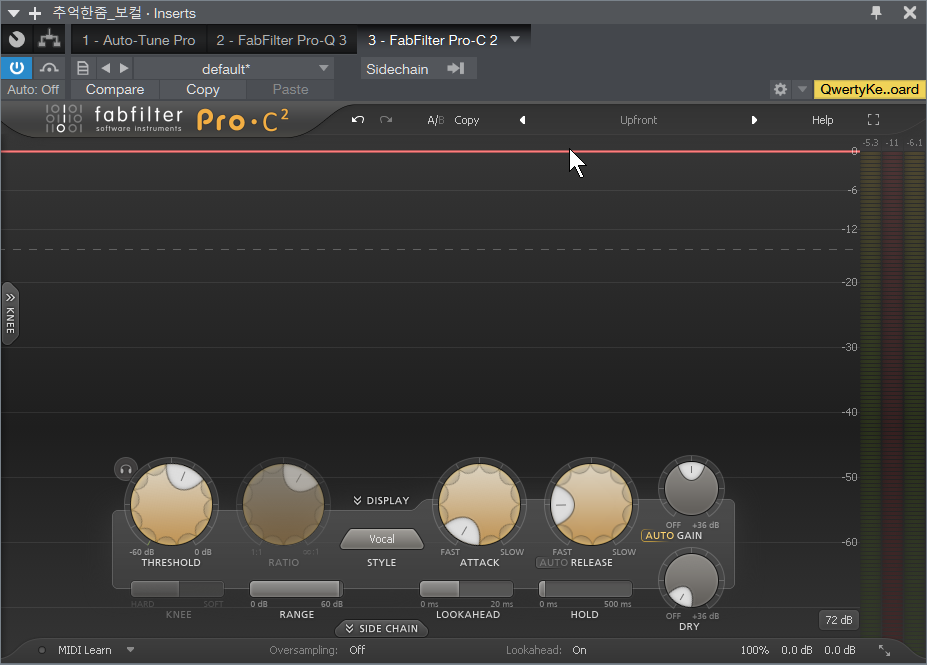Click the MIDI Learn button
The height and width of the screenshot is (665, 927).
coord(85,650)
